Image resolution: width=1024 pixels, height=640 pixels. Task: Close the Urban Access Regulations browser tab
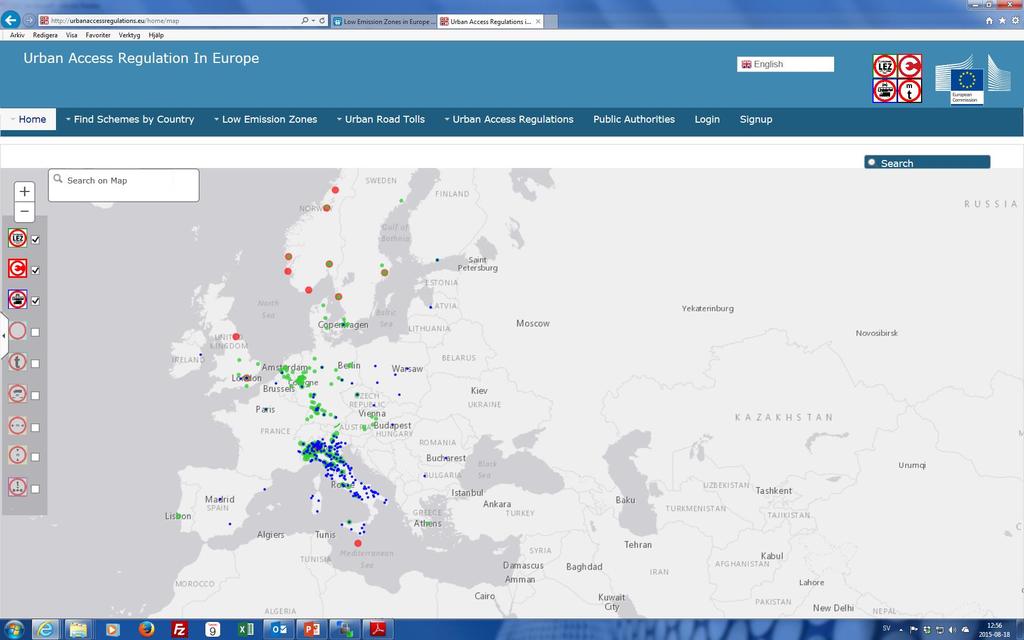coord(538,22)
